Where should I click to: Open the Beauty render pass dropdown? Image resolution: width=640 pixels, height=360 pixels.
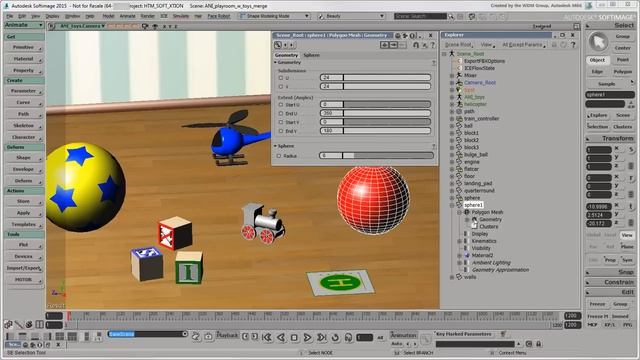pyautogui.click(x=351, y=16)
